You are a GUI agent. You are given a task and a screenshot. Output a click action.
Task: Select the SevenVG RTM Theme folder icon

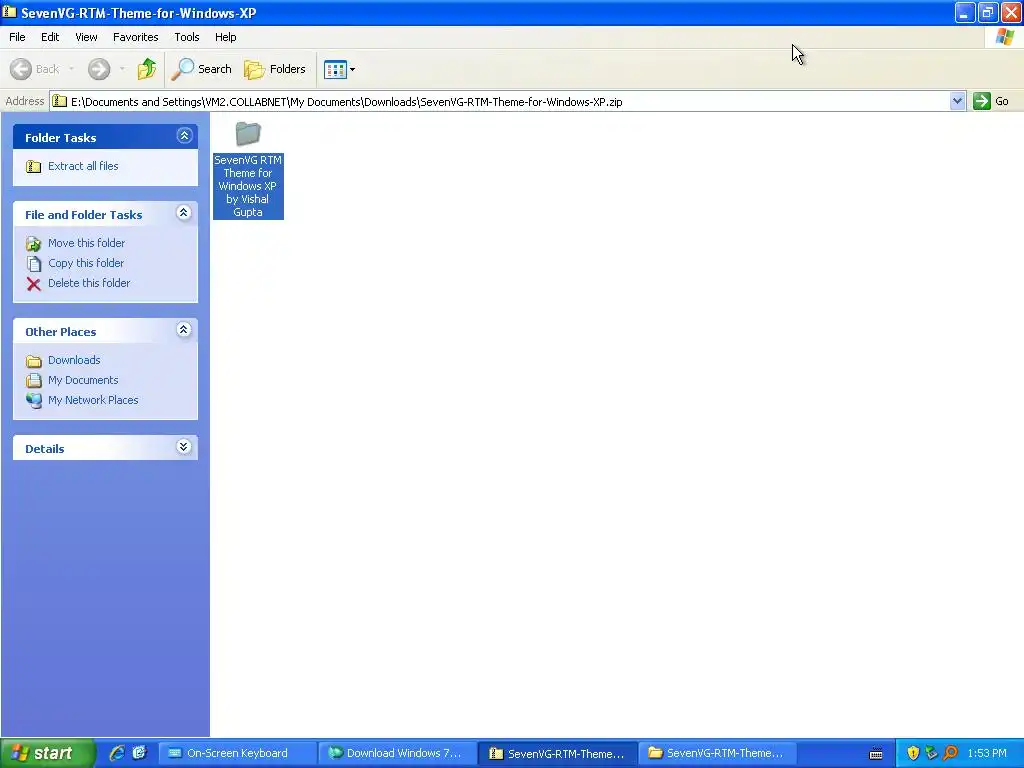pos(248,134)
